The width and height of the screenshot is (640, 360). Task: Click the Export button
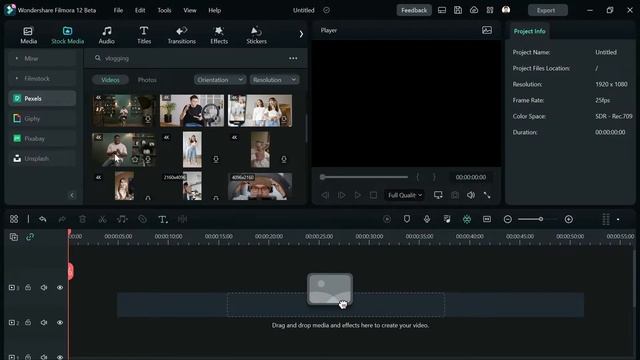click(547, 10)
